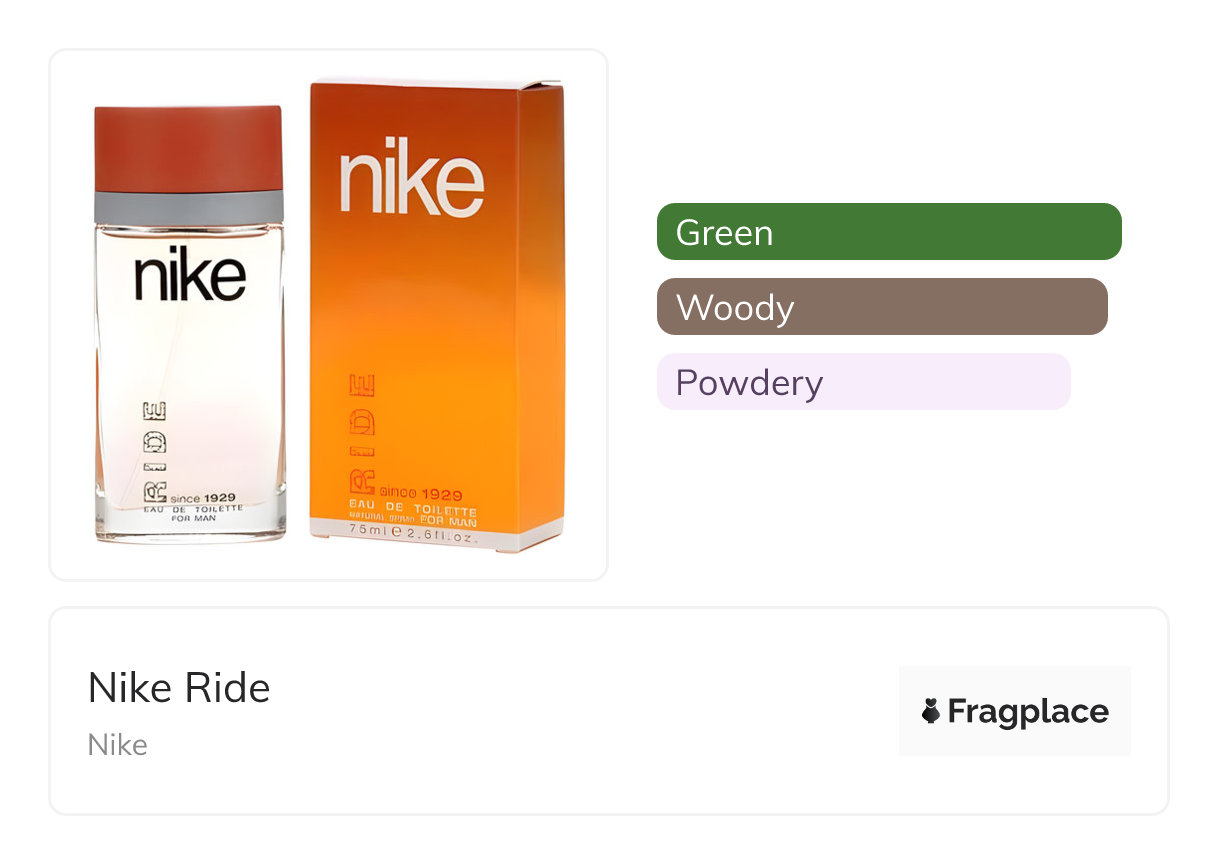Image resolution: width=1218 pixels, height=864 pixels.
Task: Select the Powdery scent accord bar
Action: 863,382
